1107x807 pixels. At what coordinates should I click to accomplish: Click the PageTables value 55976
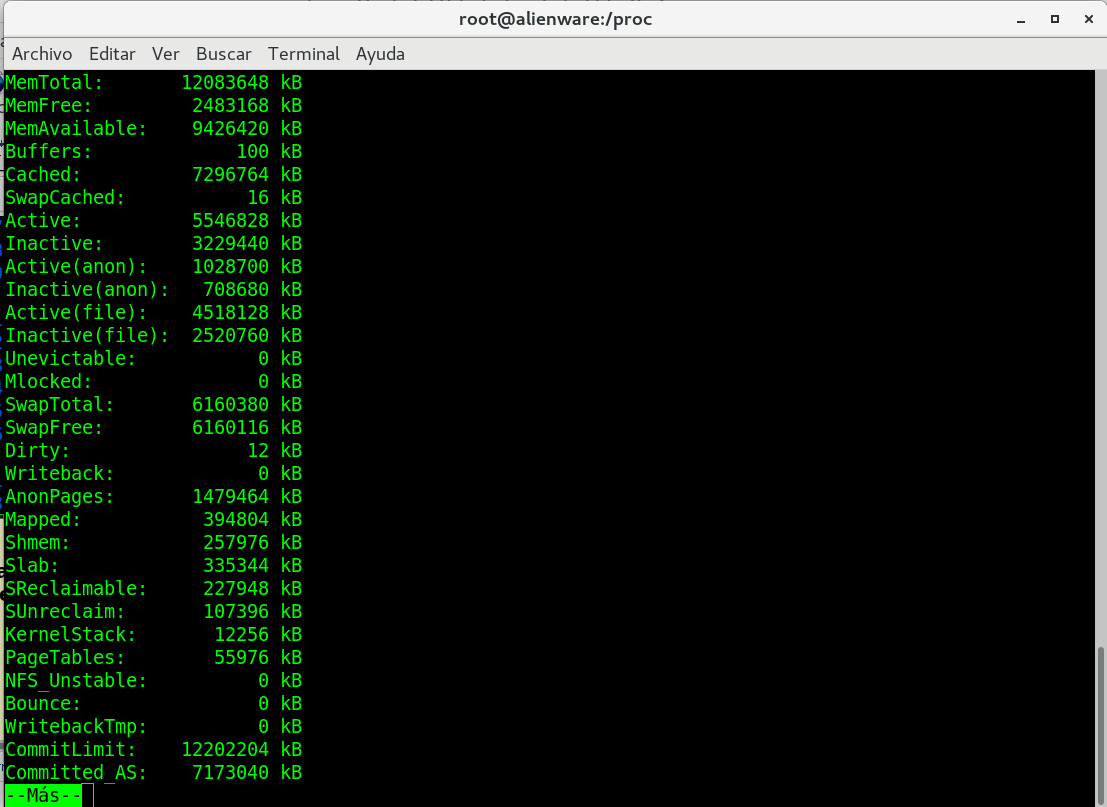click(x=242, y=658)
